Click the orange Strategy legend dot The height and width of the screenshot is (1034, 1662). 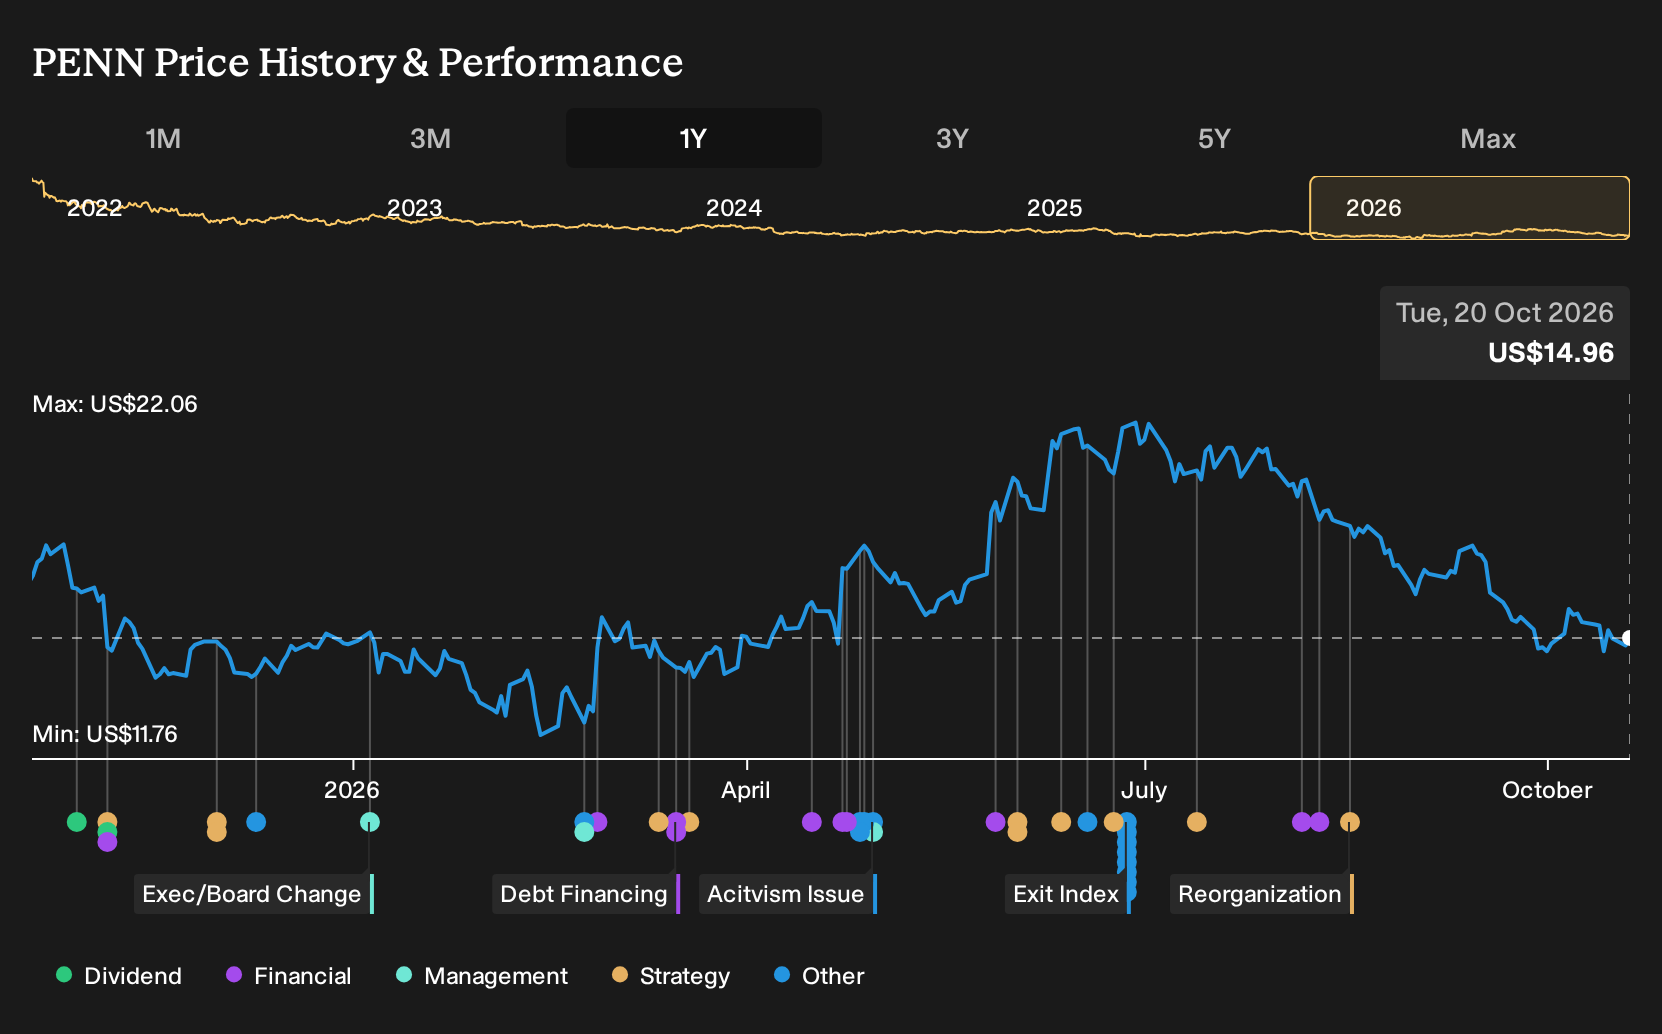620,975
